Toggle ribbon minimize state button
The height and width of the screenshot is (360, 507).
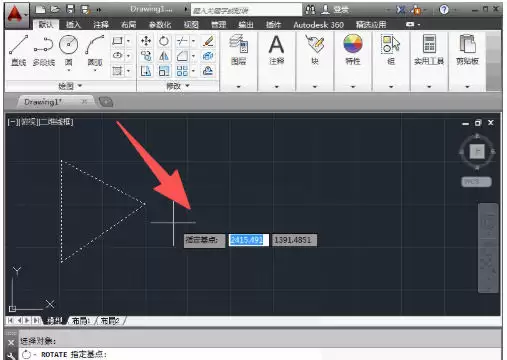[410, 24]
